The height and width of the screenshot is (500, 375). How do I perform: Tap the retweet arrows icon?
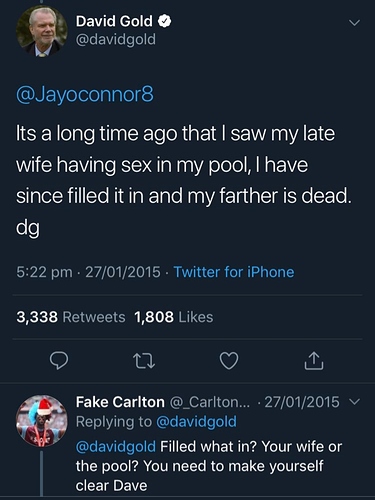pos(144,361)
